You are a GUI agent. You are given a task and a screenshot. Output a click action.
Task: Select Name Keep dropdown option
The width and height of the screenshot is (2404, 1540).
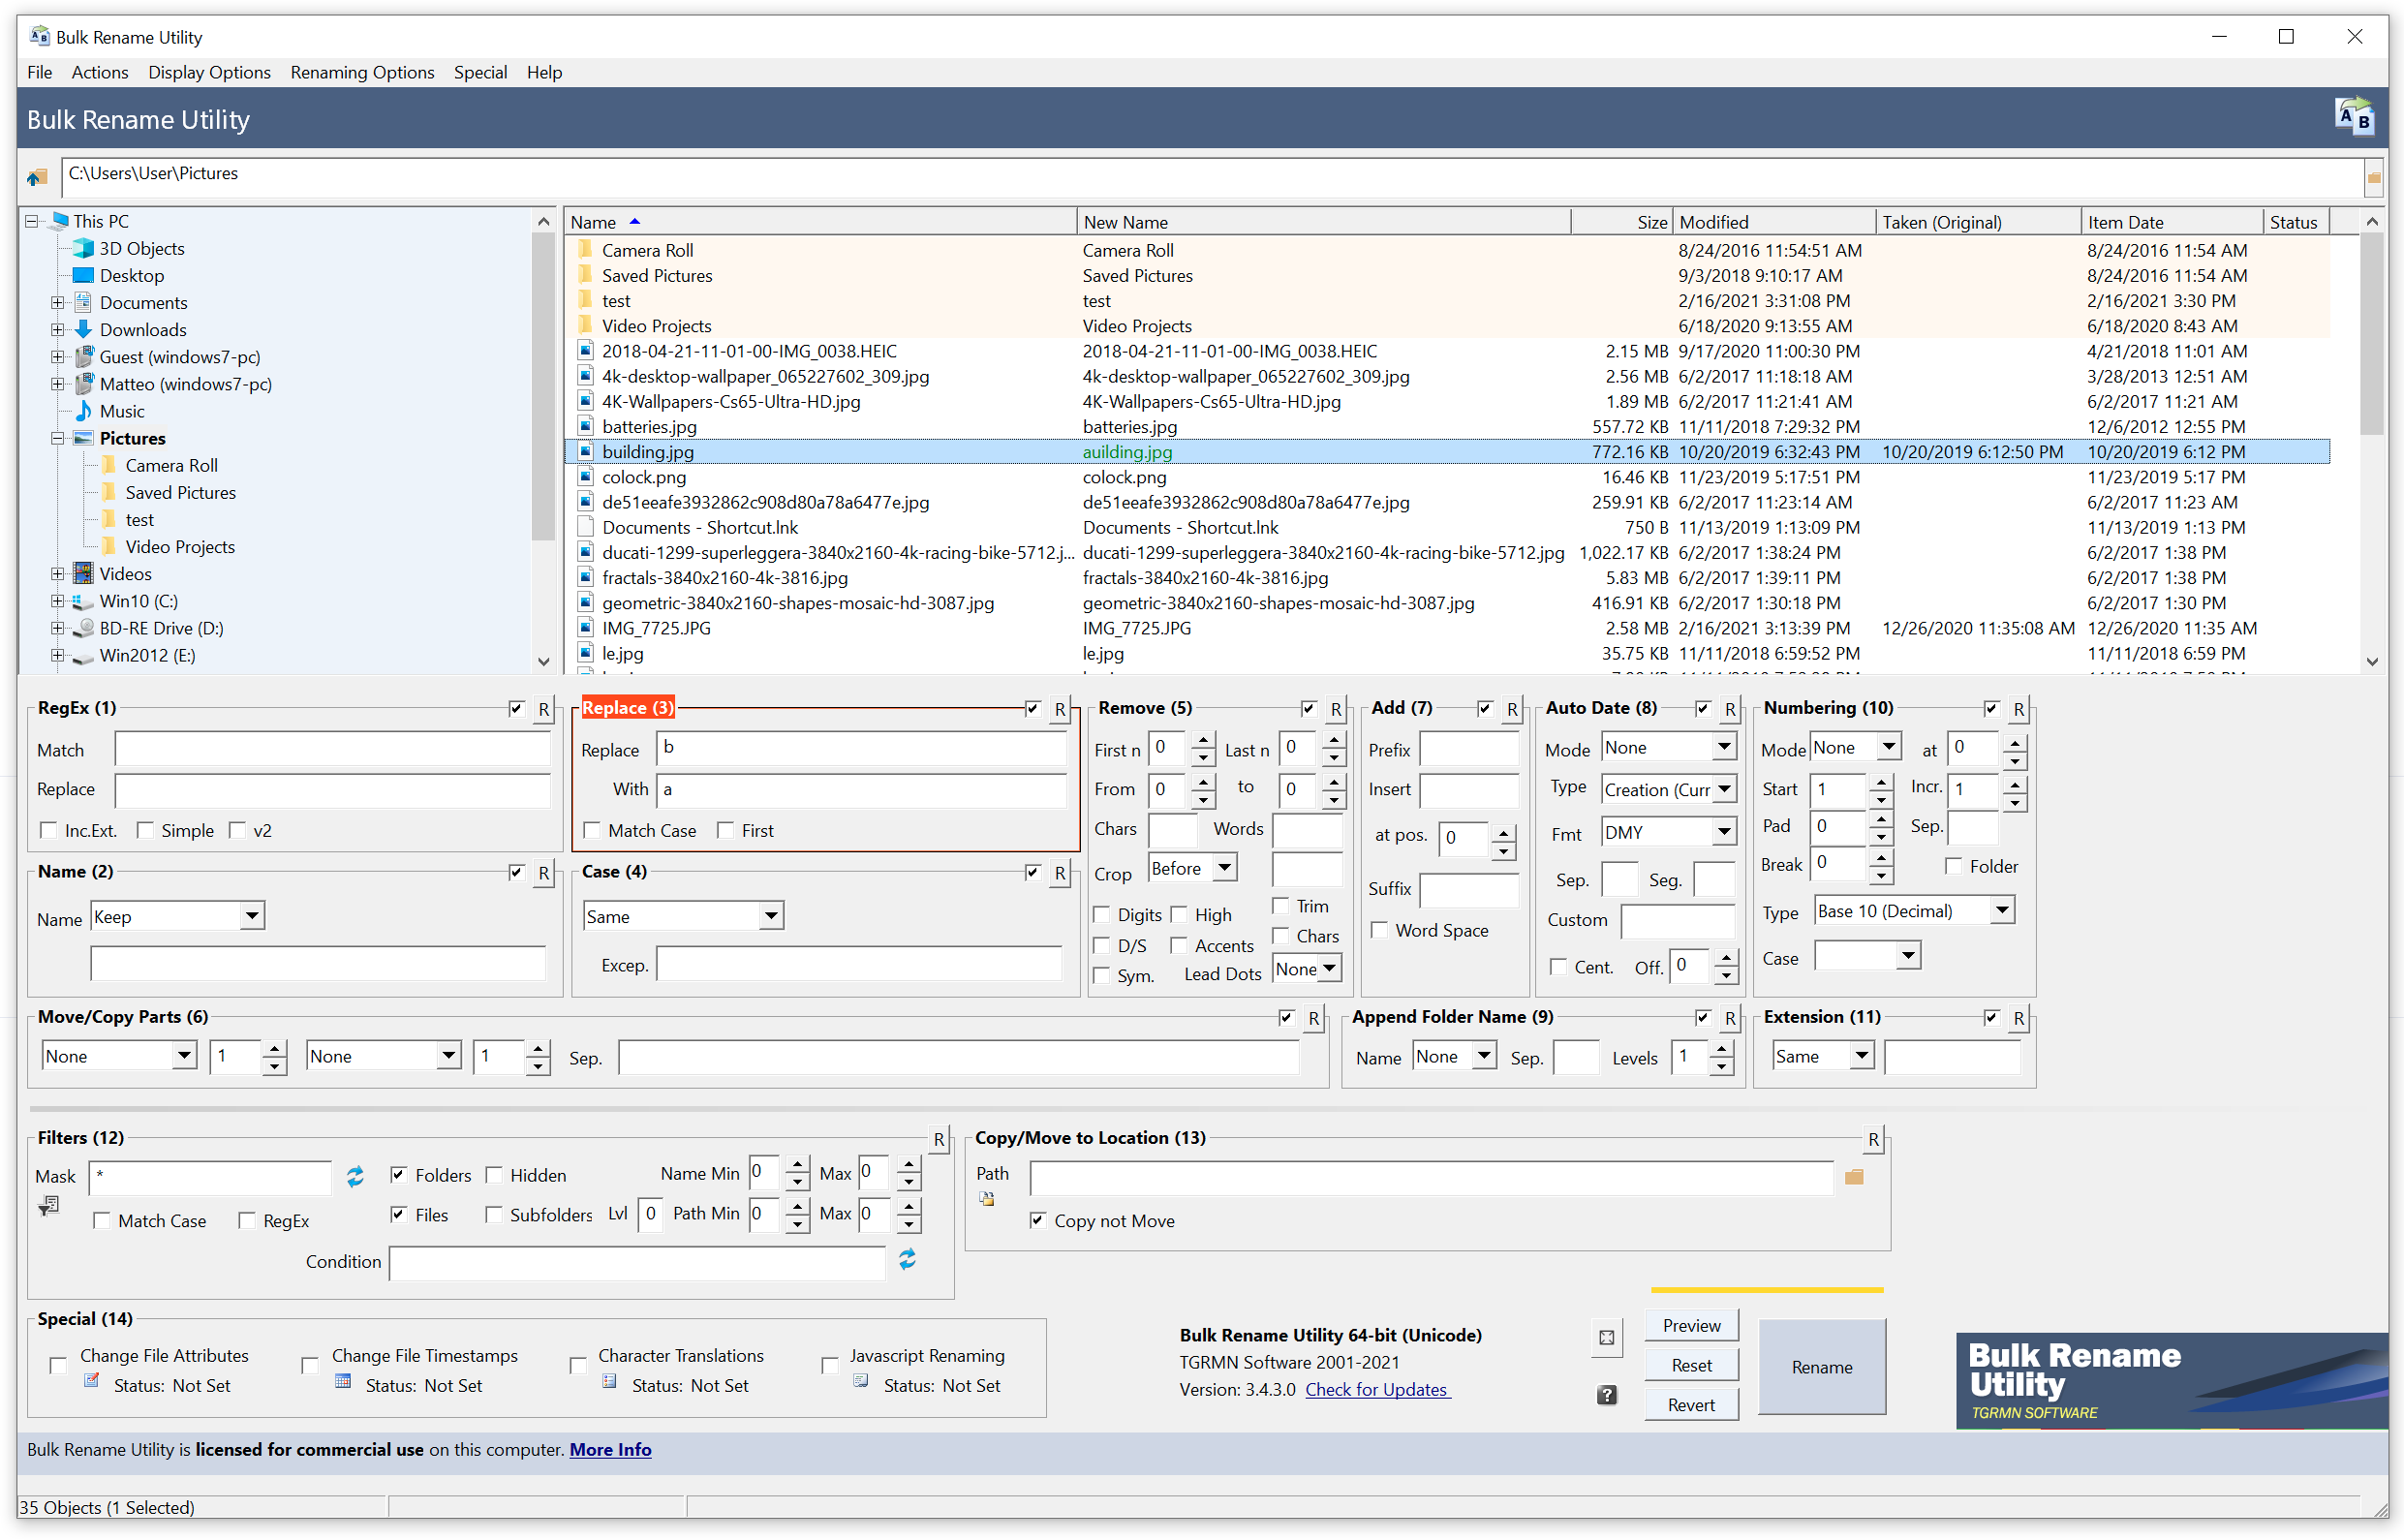[x=173, y=912]
